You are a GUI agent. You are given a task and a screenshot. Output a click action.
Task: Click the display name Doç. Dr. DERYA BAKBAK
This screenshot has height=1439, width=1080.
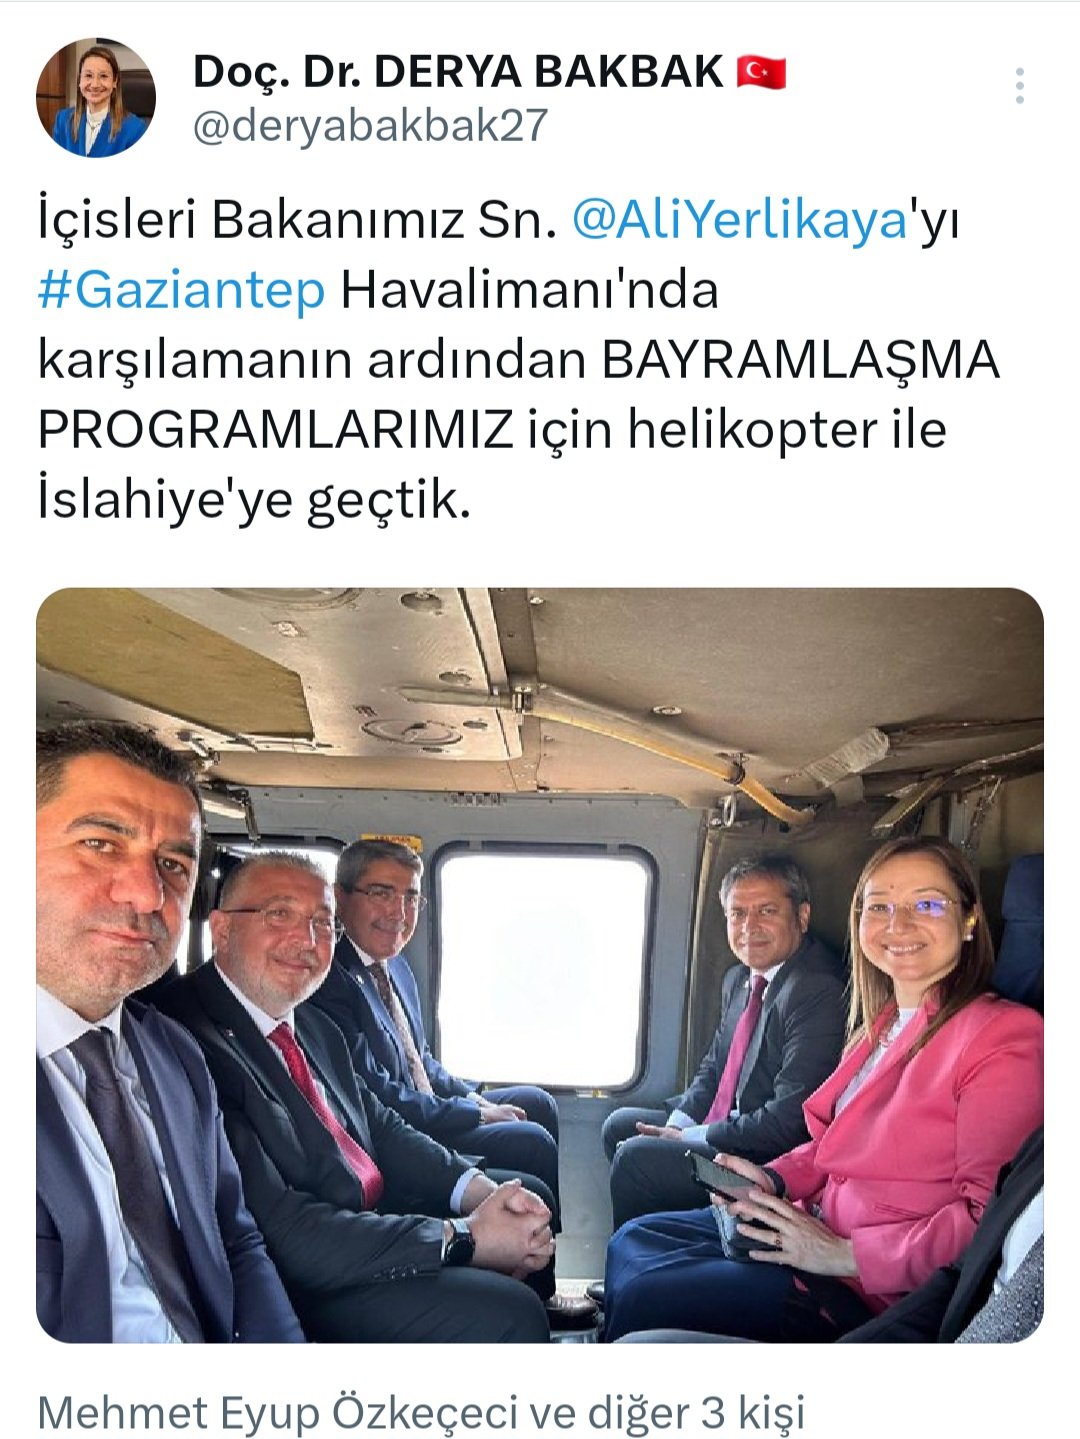point(457,72)
